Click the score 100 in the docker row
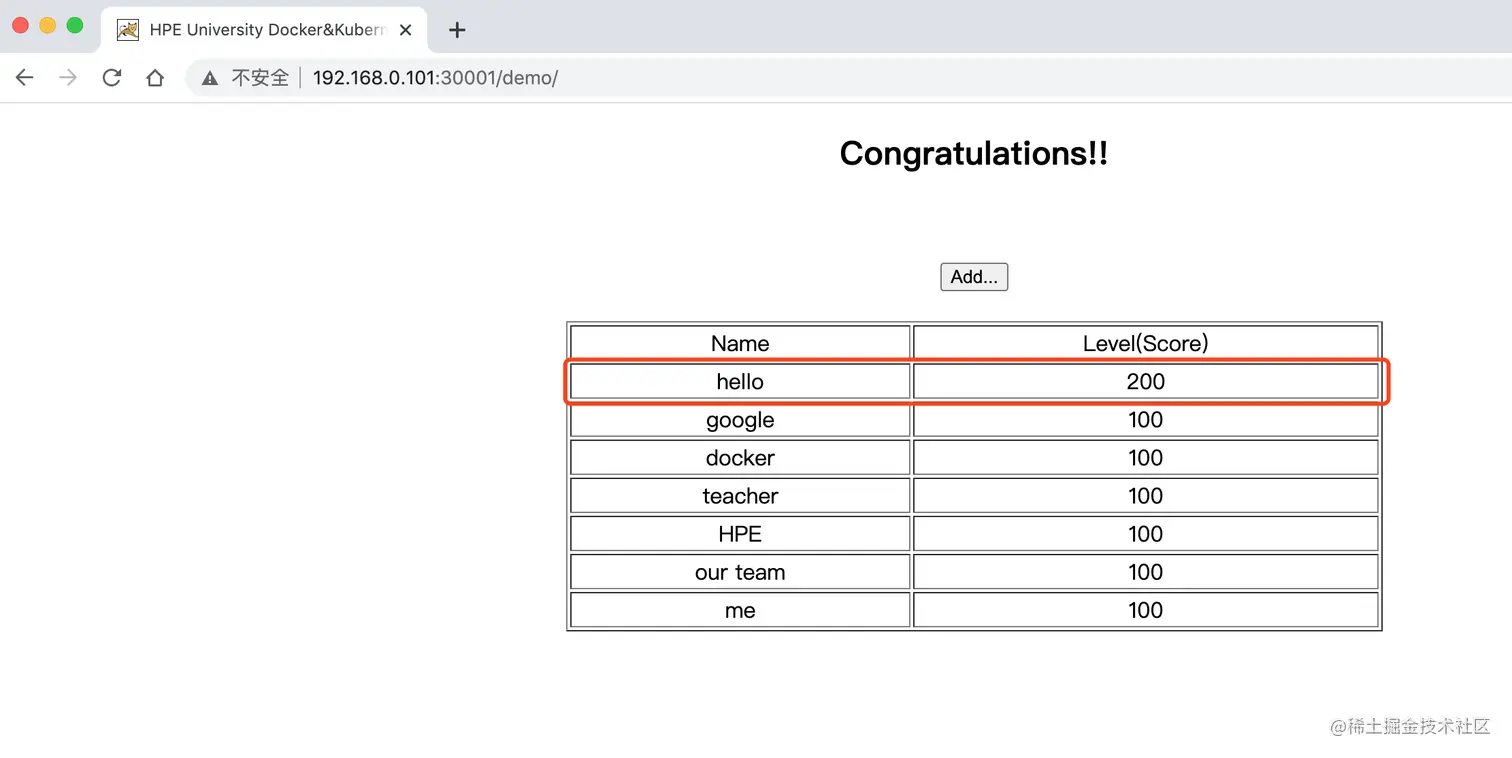The image size is (1512, 758). click(1146, 457)
